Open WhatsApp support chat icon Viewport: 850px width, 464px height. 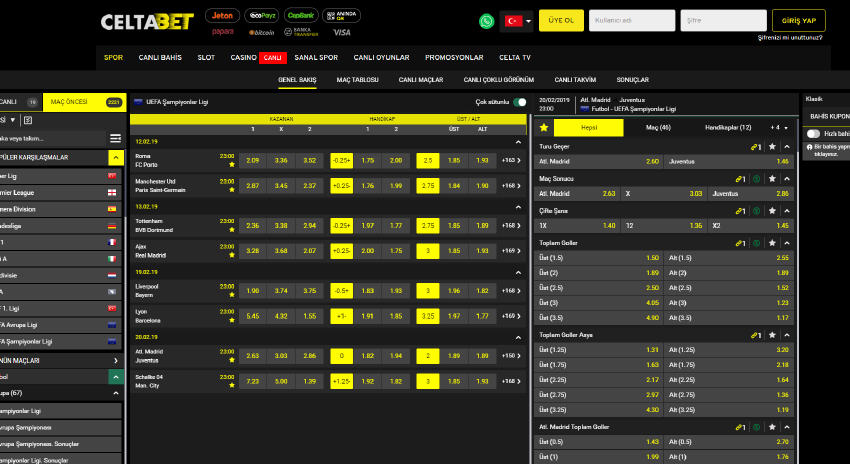pos(487,21)
